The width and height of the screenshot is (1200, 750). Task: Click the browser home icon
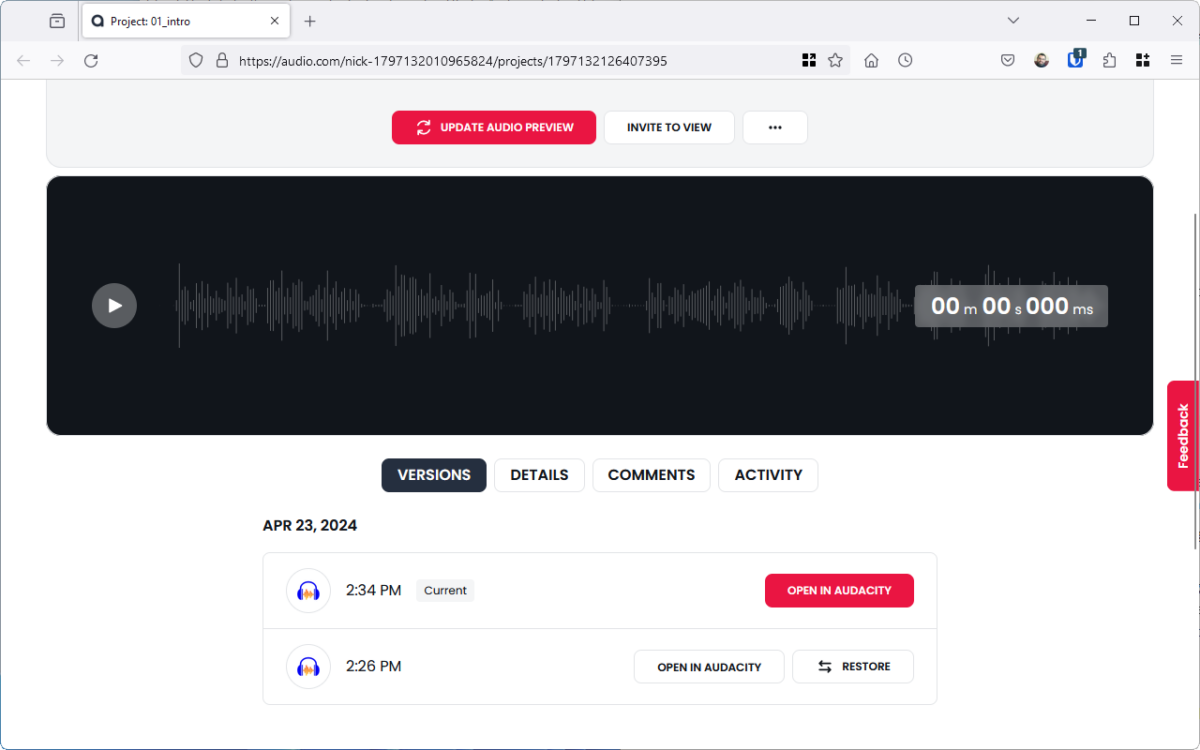[870, 60]
